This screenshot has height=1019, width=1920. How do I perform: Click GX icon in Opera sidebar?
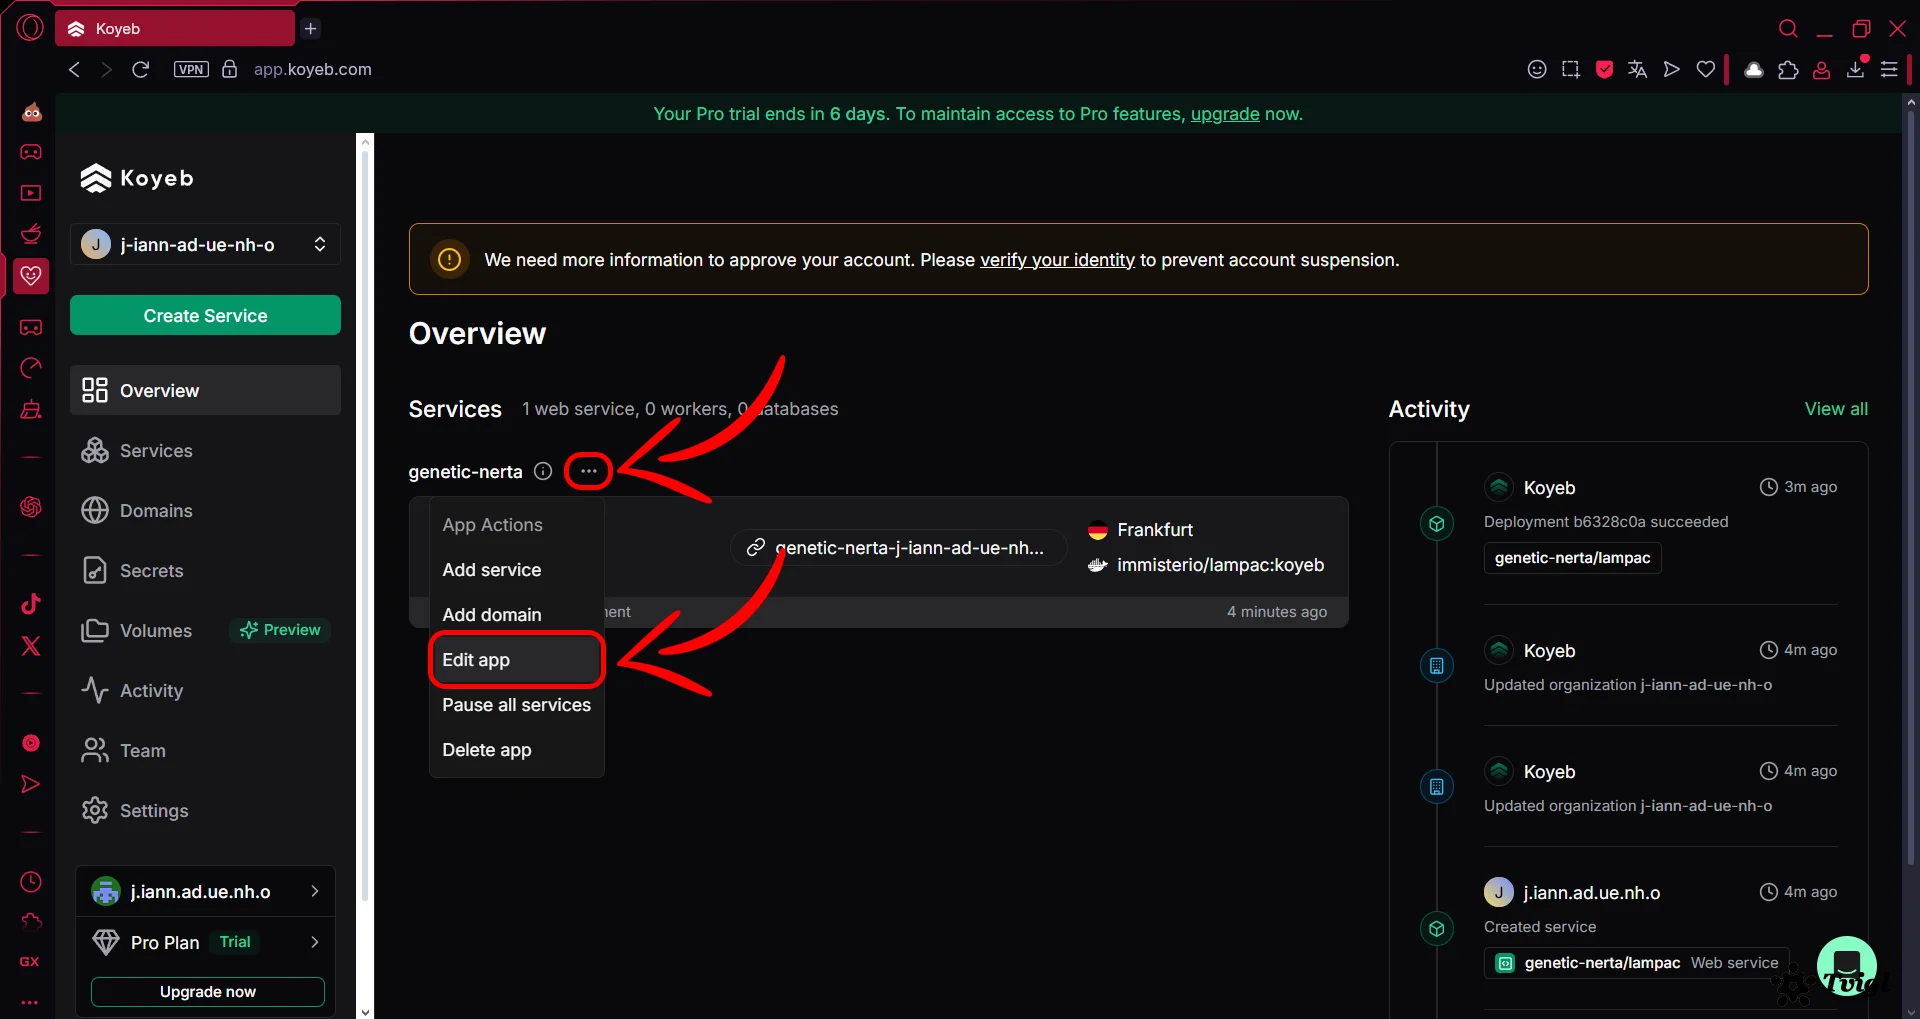coord(30,961)
